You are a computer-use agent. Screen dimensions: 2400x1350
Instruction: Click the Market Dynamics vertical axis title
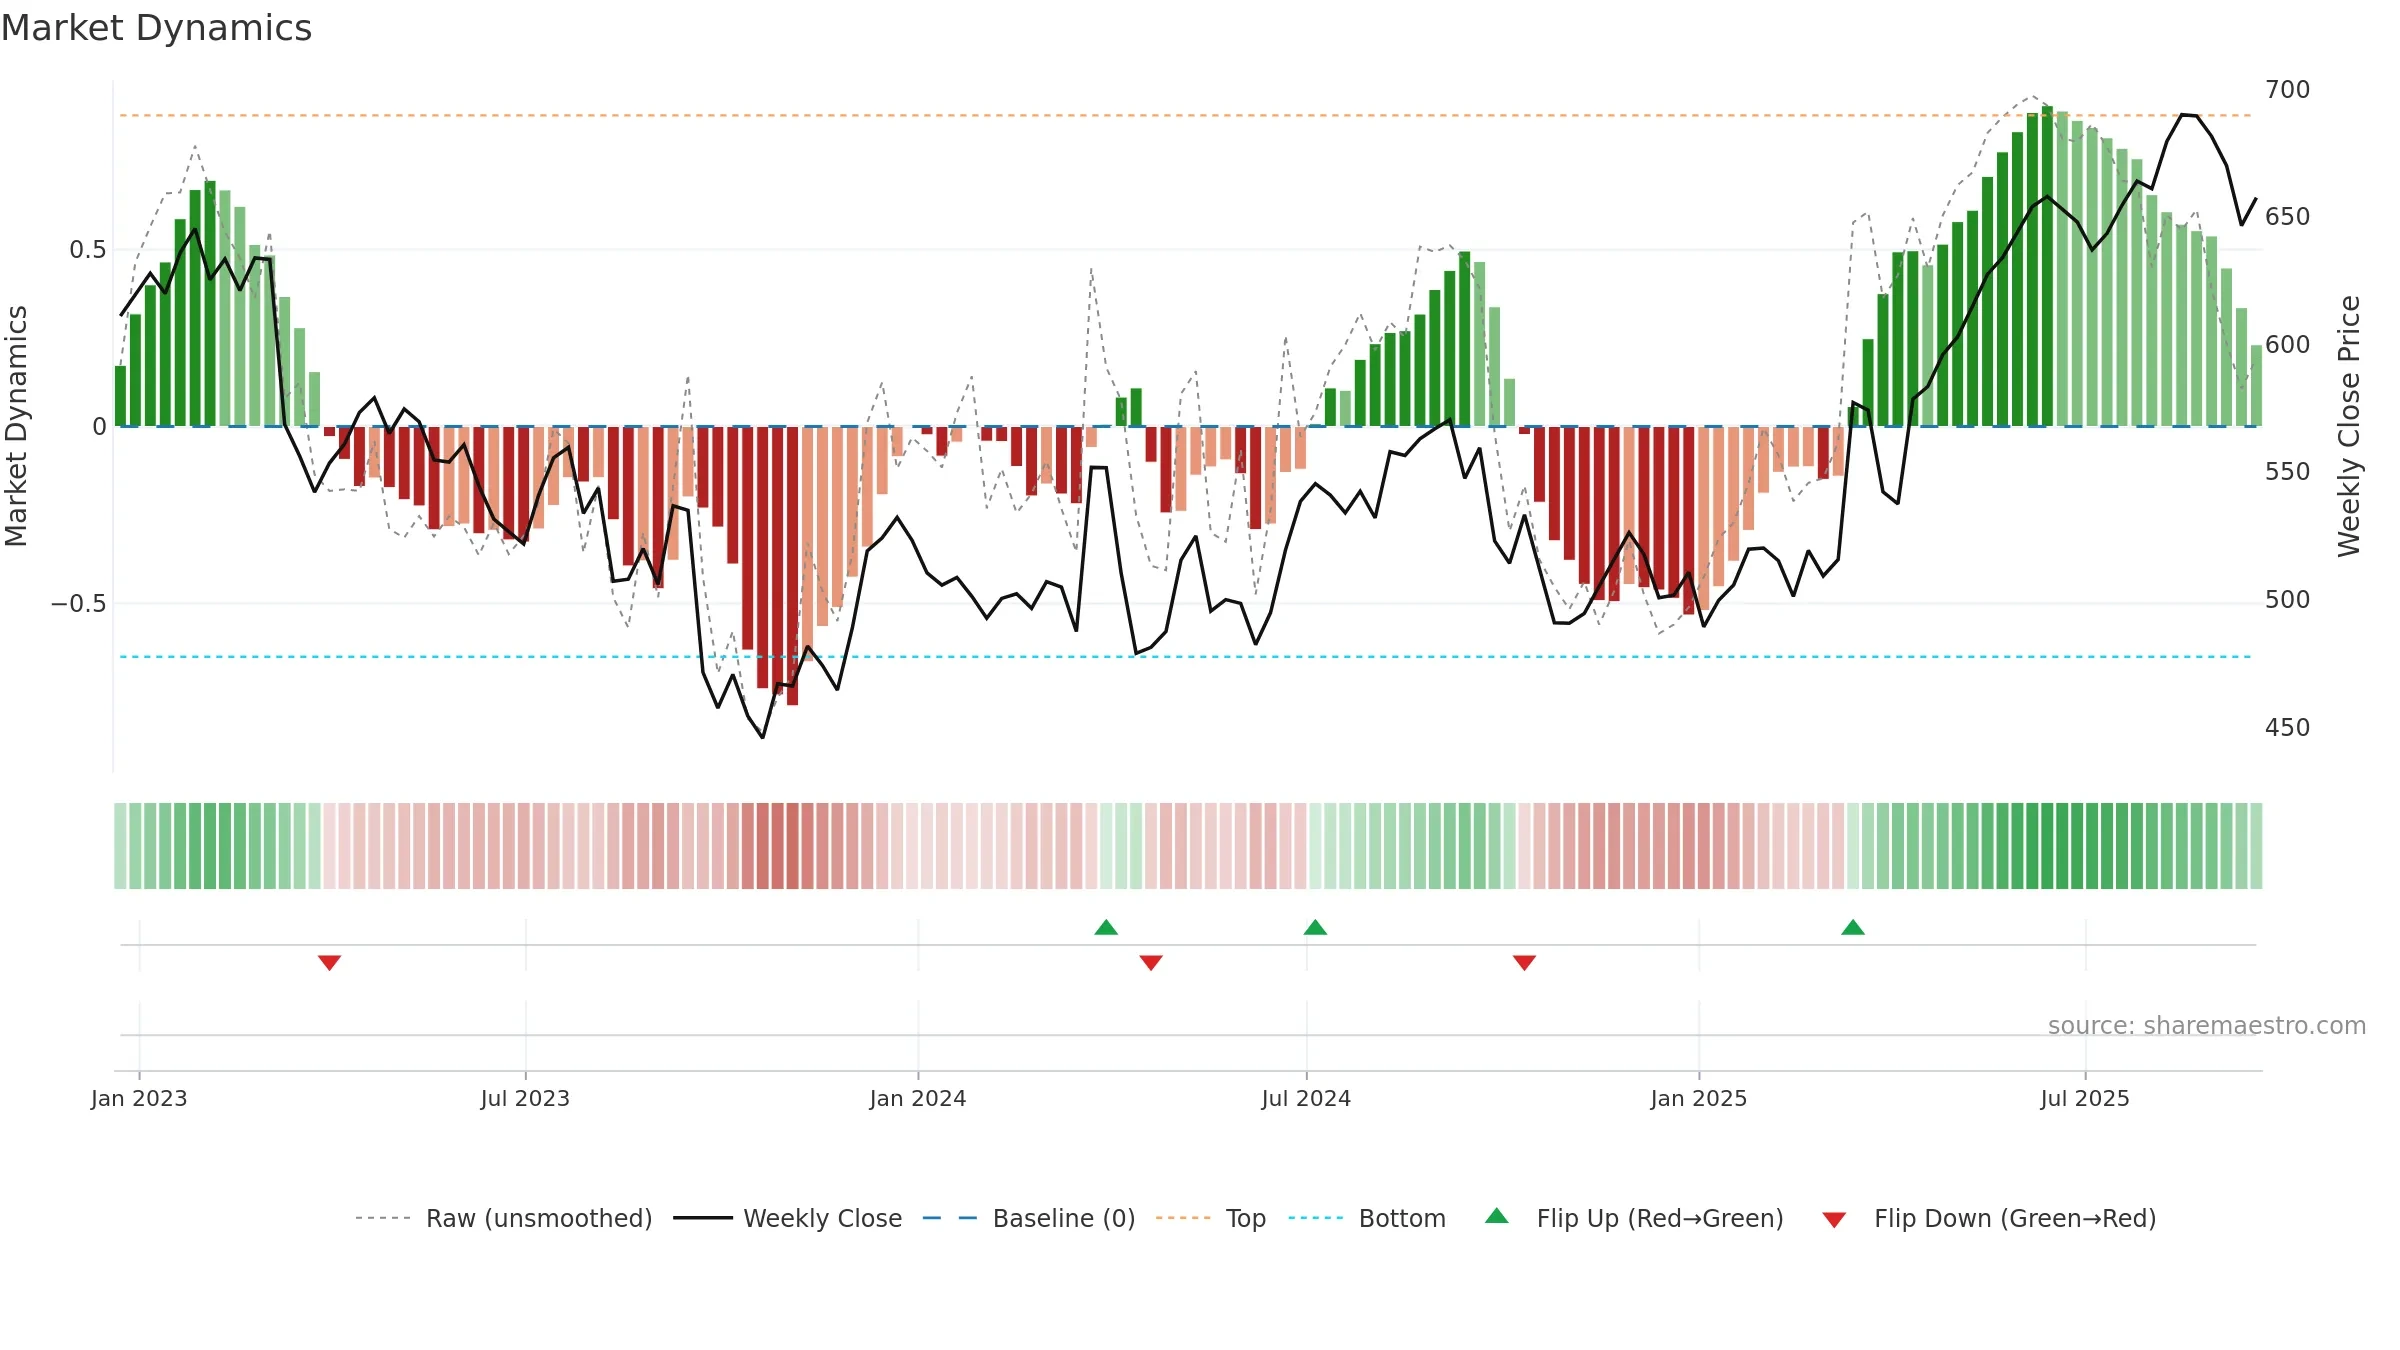point(16,426)
